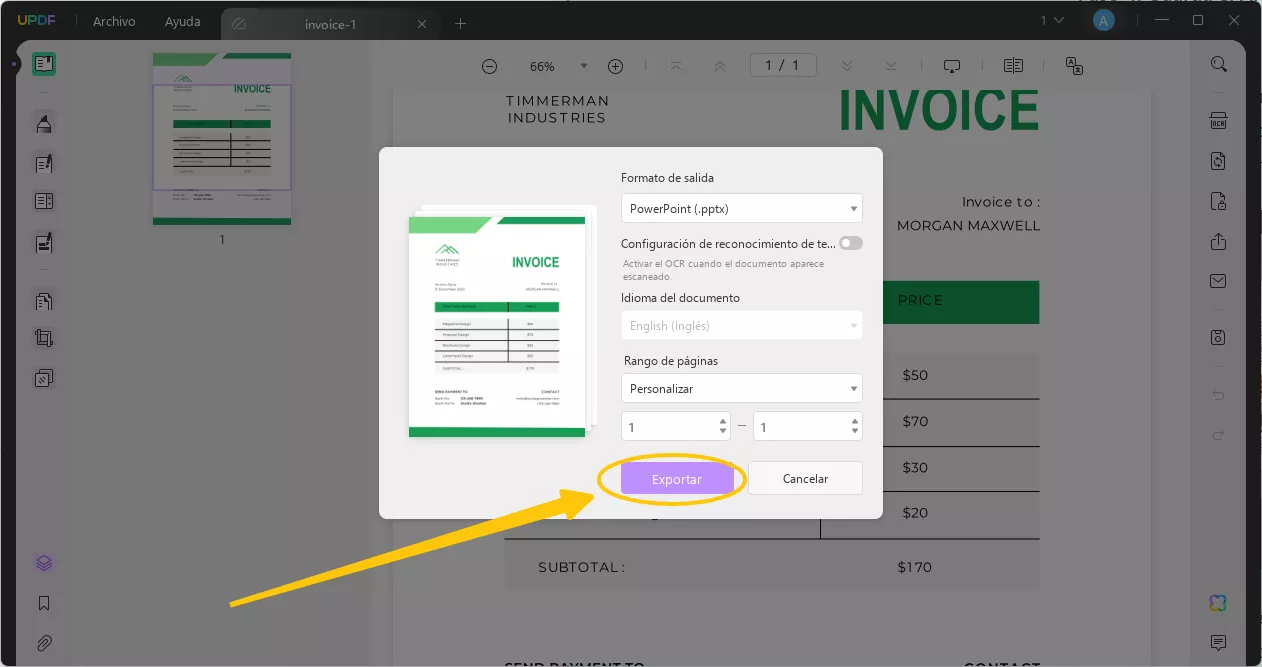Click the start page number field
This screenshot has height=667, width=1262.
[x=675, y=426]
